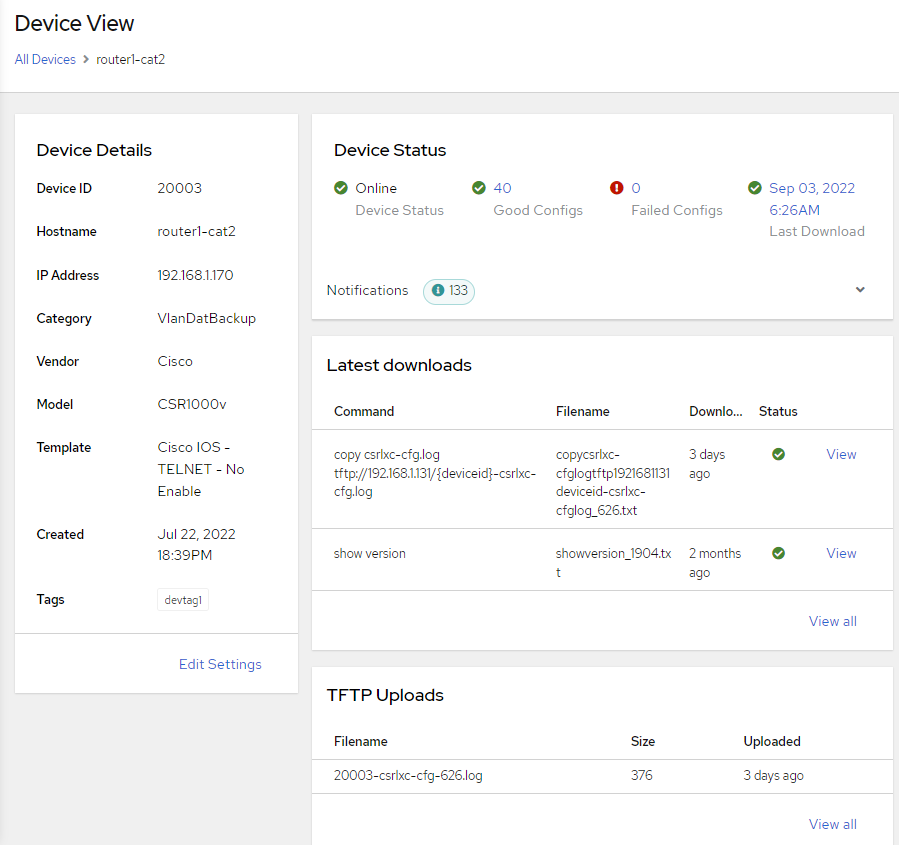The image size is (899, 845).
Task: Click the Created date Jul 22, 2022
Action: (196, 545)
